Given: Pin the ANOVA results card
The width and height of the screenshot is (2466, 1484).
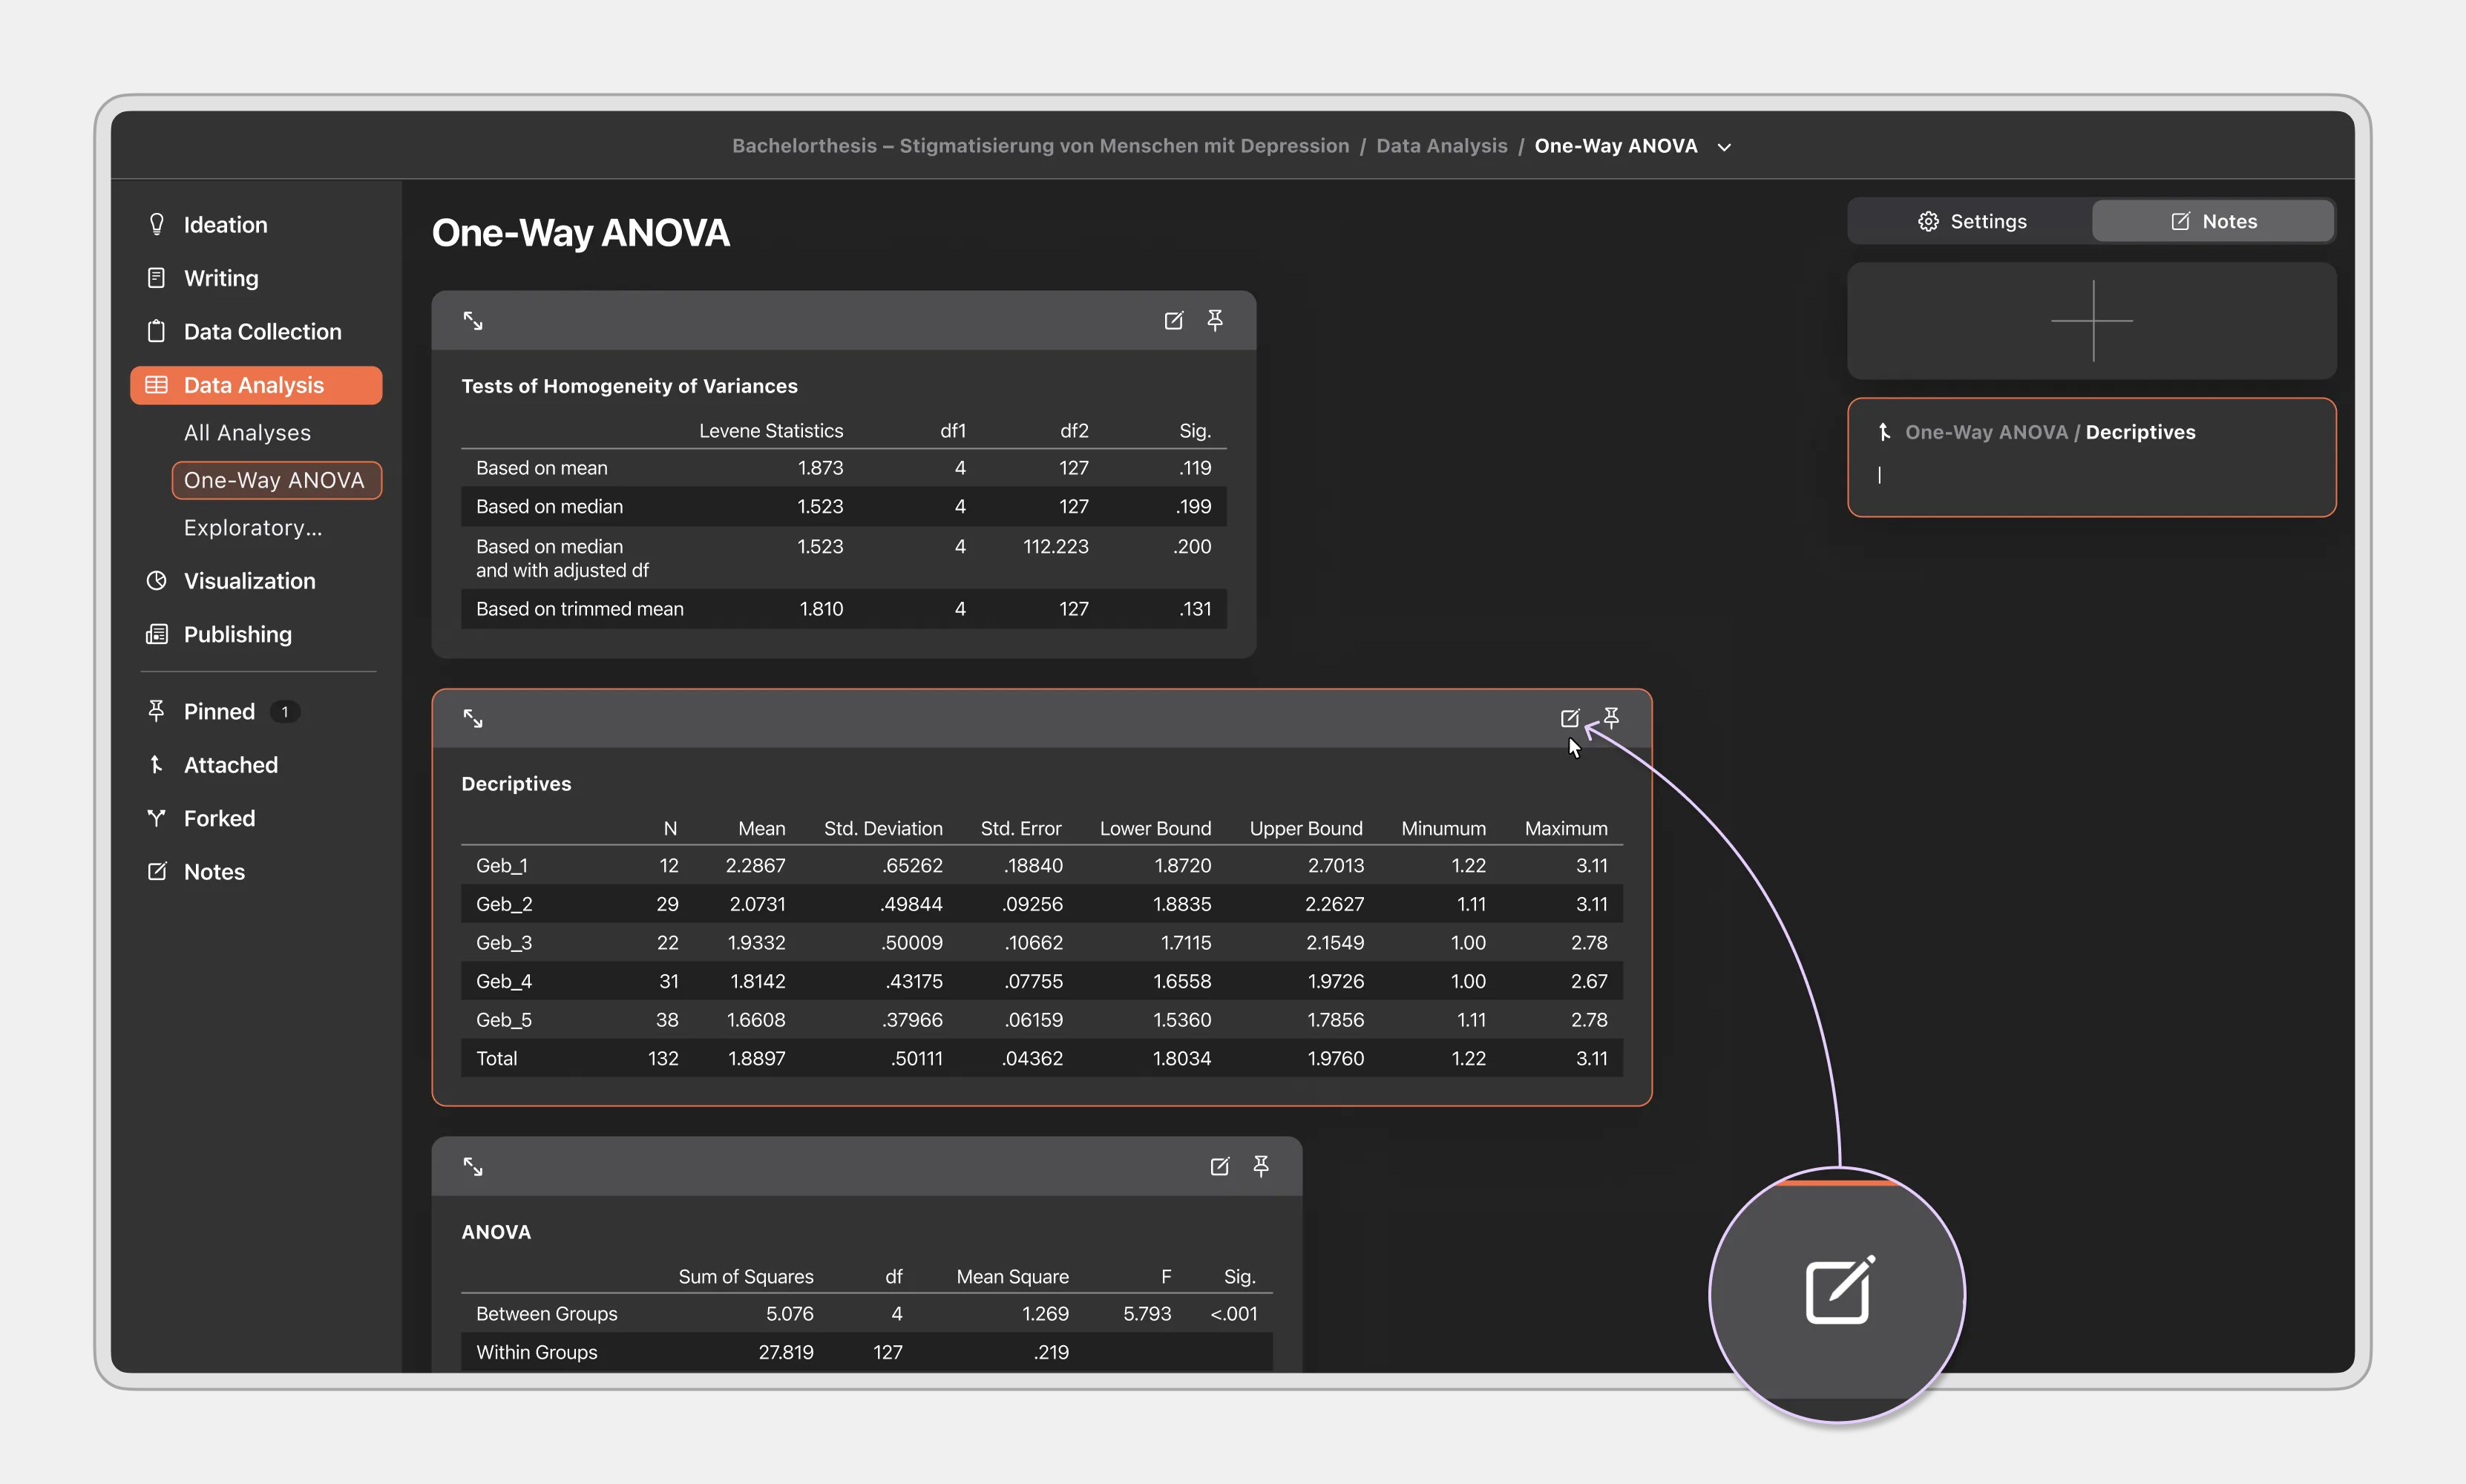Looking at the screenshot, I should (1261, 1166).
